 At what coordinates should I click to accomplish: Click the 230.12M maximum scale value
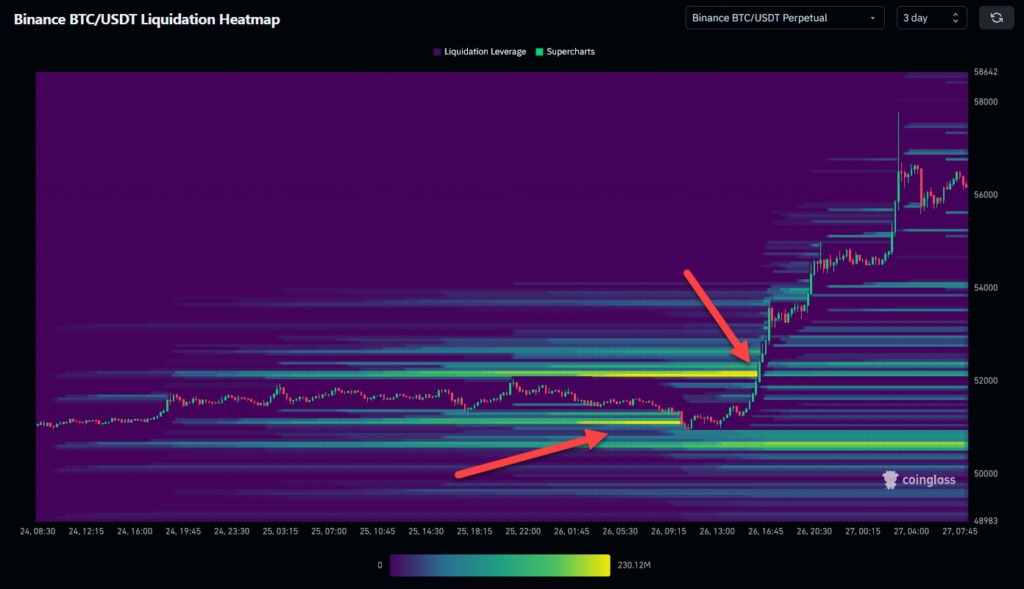(634, 565)
